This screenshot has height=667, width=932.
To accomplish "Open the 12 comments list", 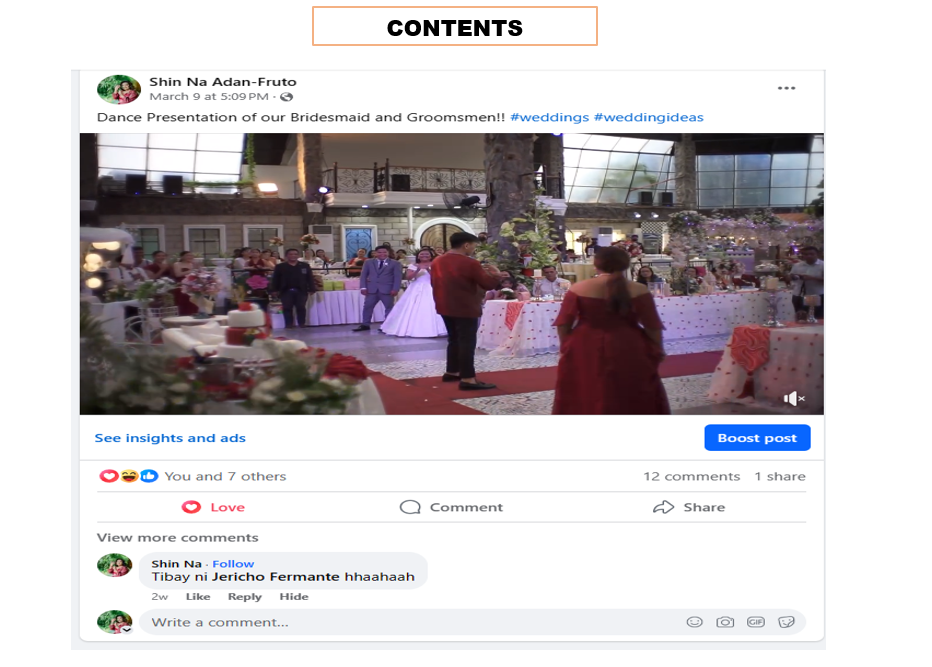I will point(692,476).
